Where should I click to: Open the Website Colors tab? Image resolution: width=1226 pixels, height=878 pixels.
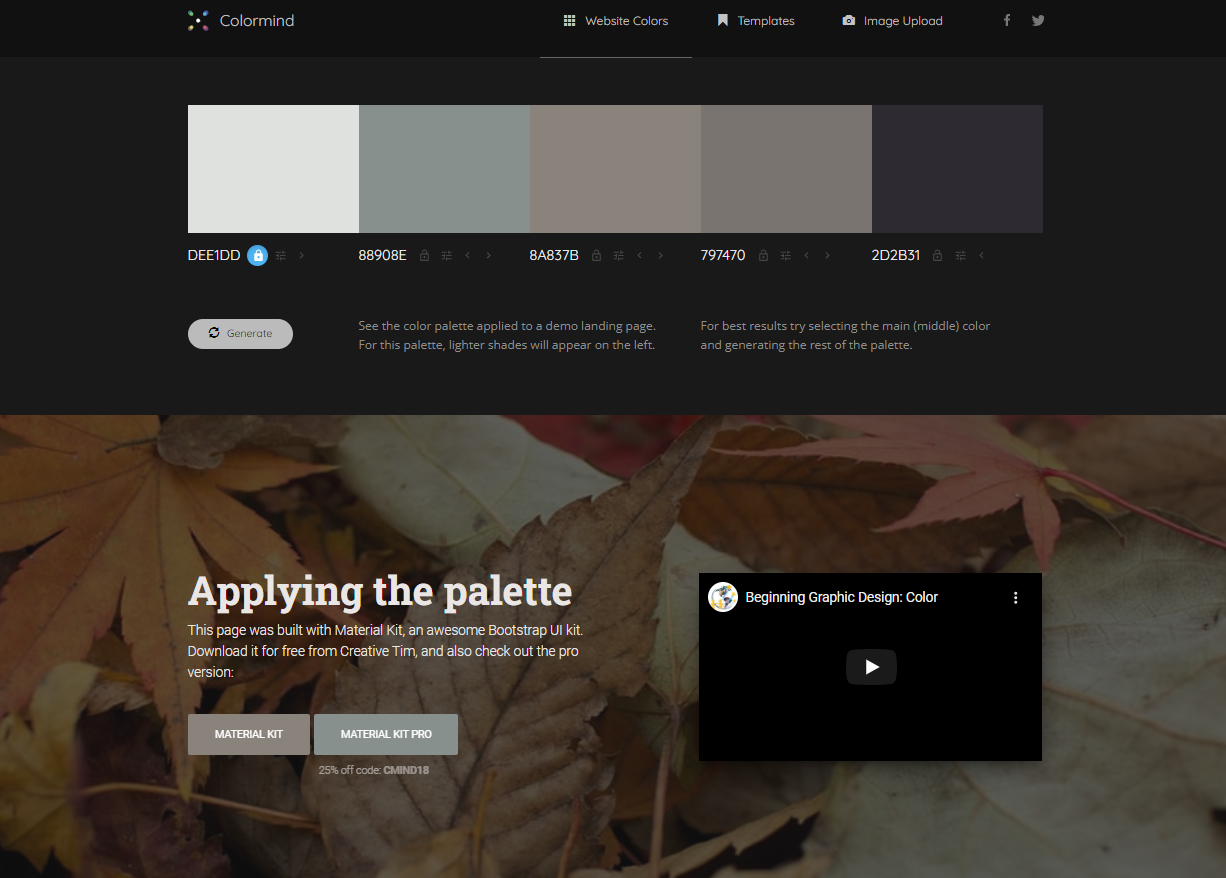point(616,21)
